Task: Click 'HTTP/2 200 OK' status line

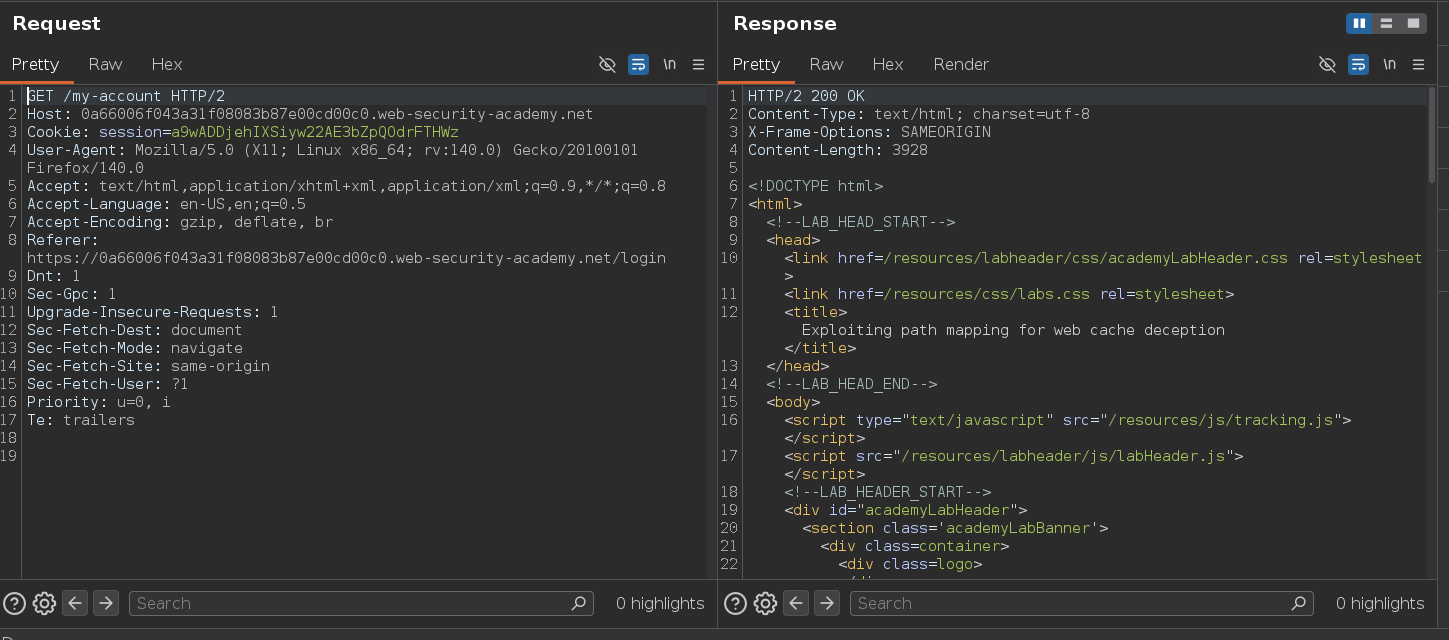Action: (x=806, y=96)
